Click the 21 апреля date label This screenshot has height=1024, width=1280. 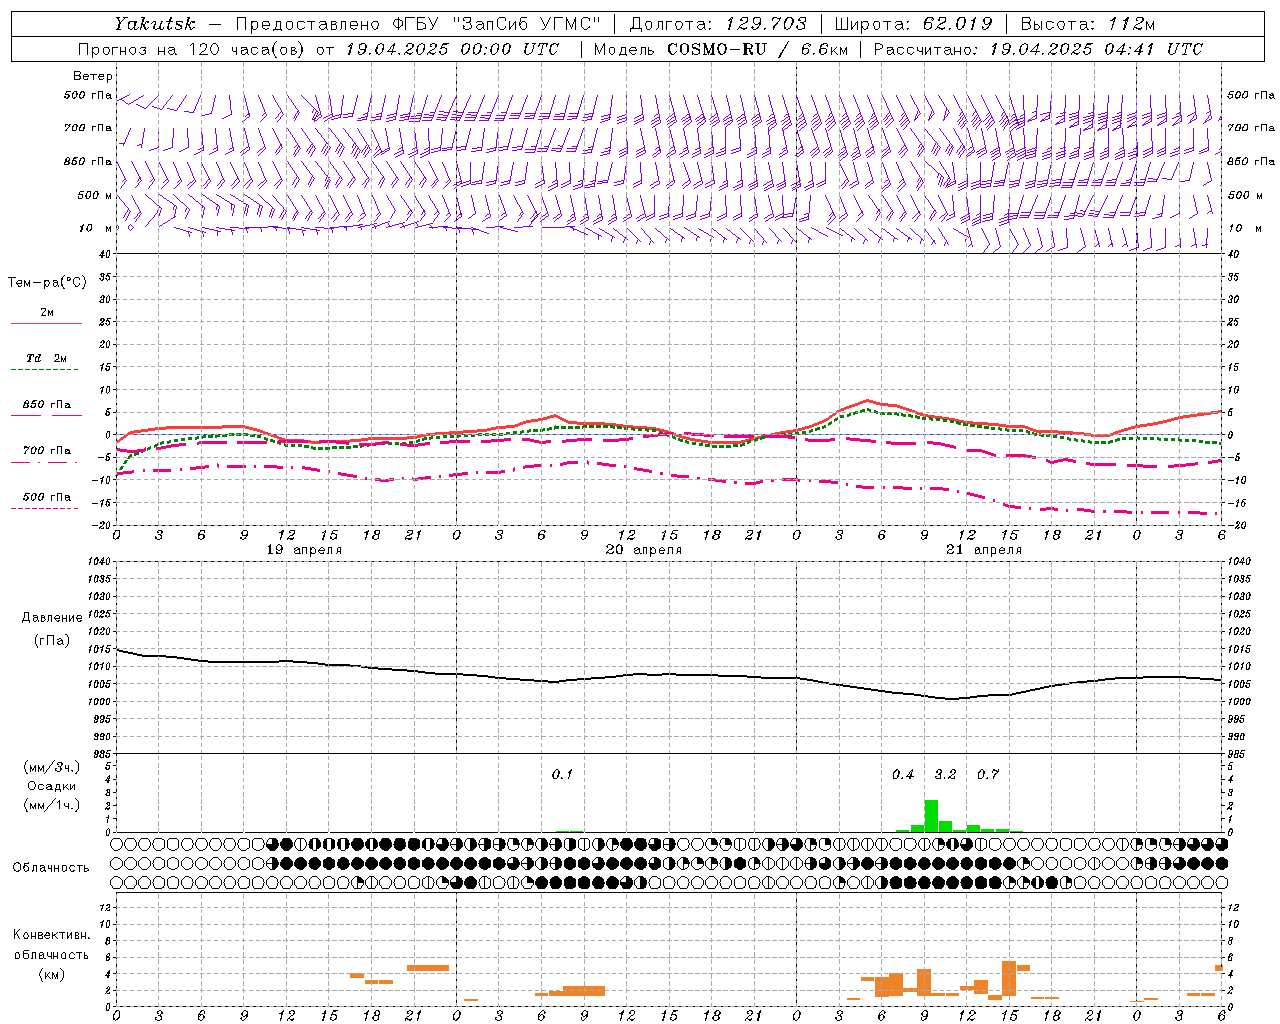pyautogui.click(x=984, y=550)
